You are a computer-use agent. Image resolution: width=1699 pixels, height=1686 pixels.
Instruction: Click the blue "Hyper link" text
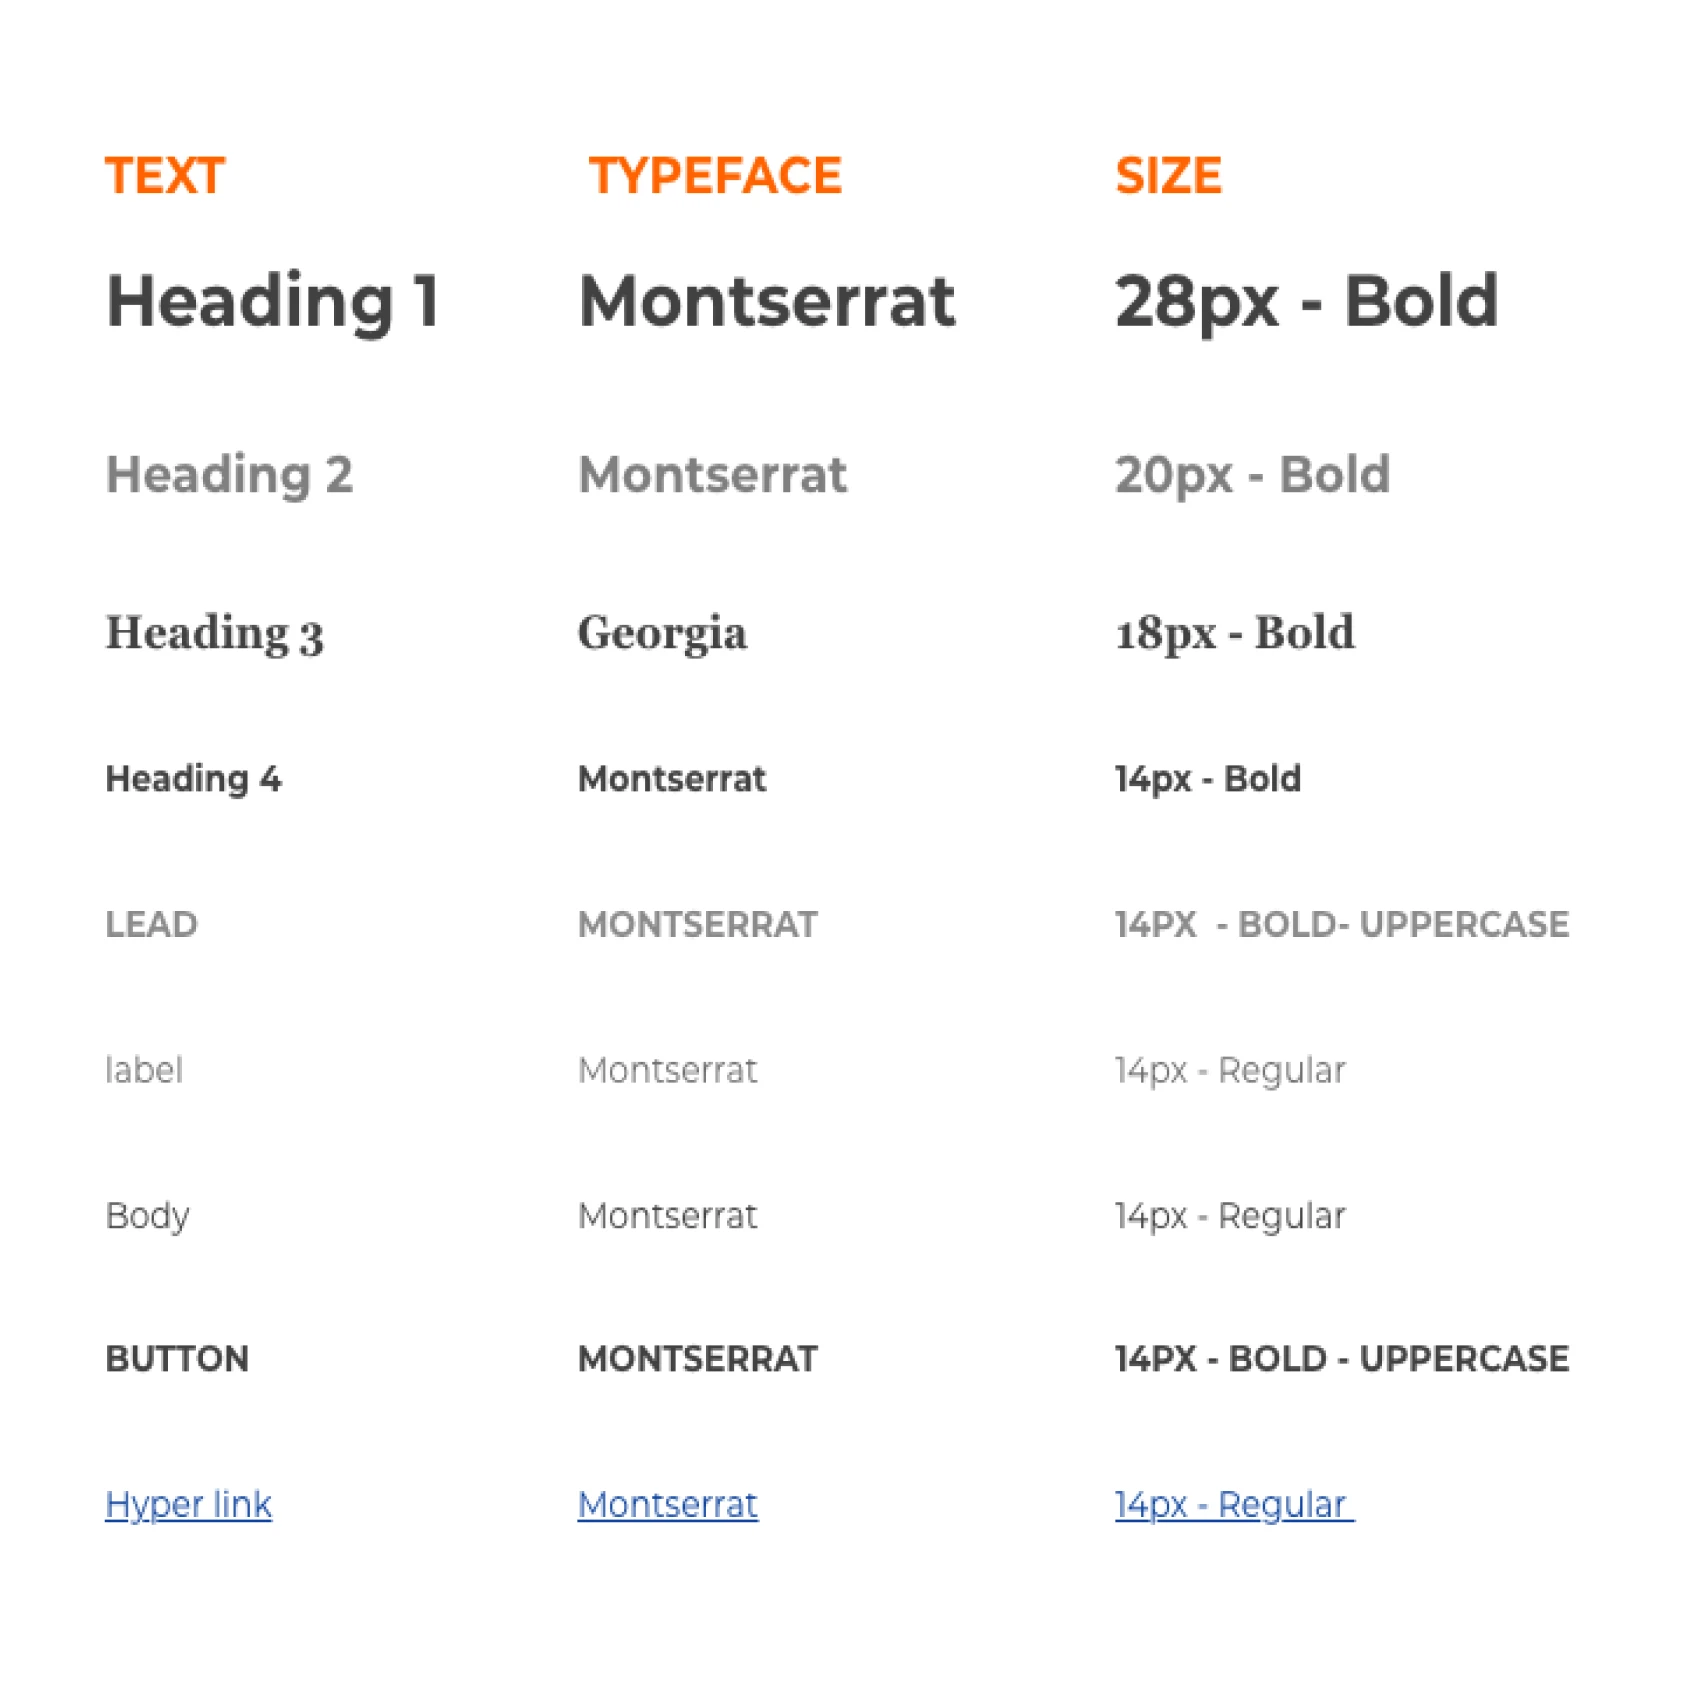188,1504
